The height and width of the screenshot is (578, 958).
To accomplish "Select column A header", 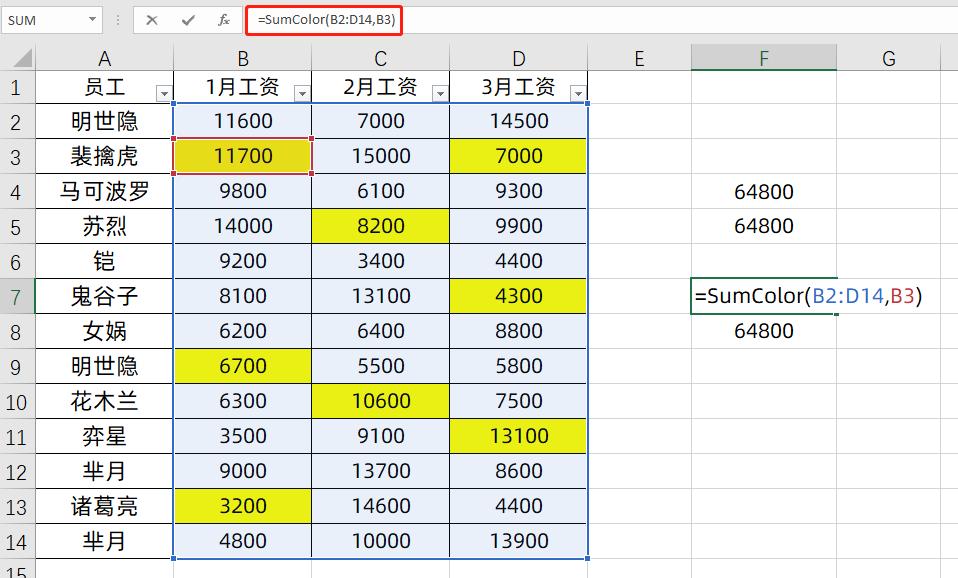I will 104,60.
